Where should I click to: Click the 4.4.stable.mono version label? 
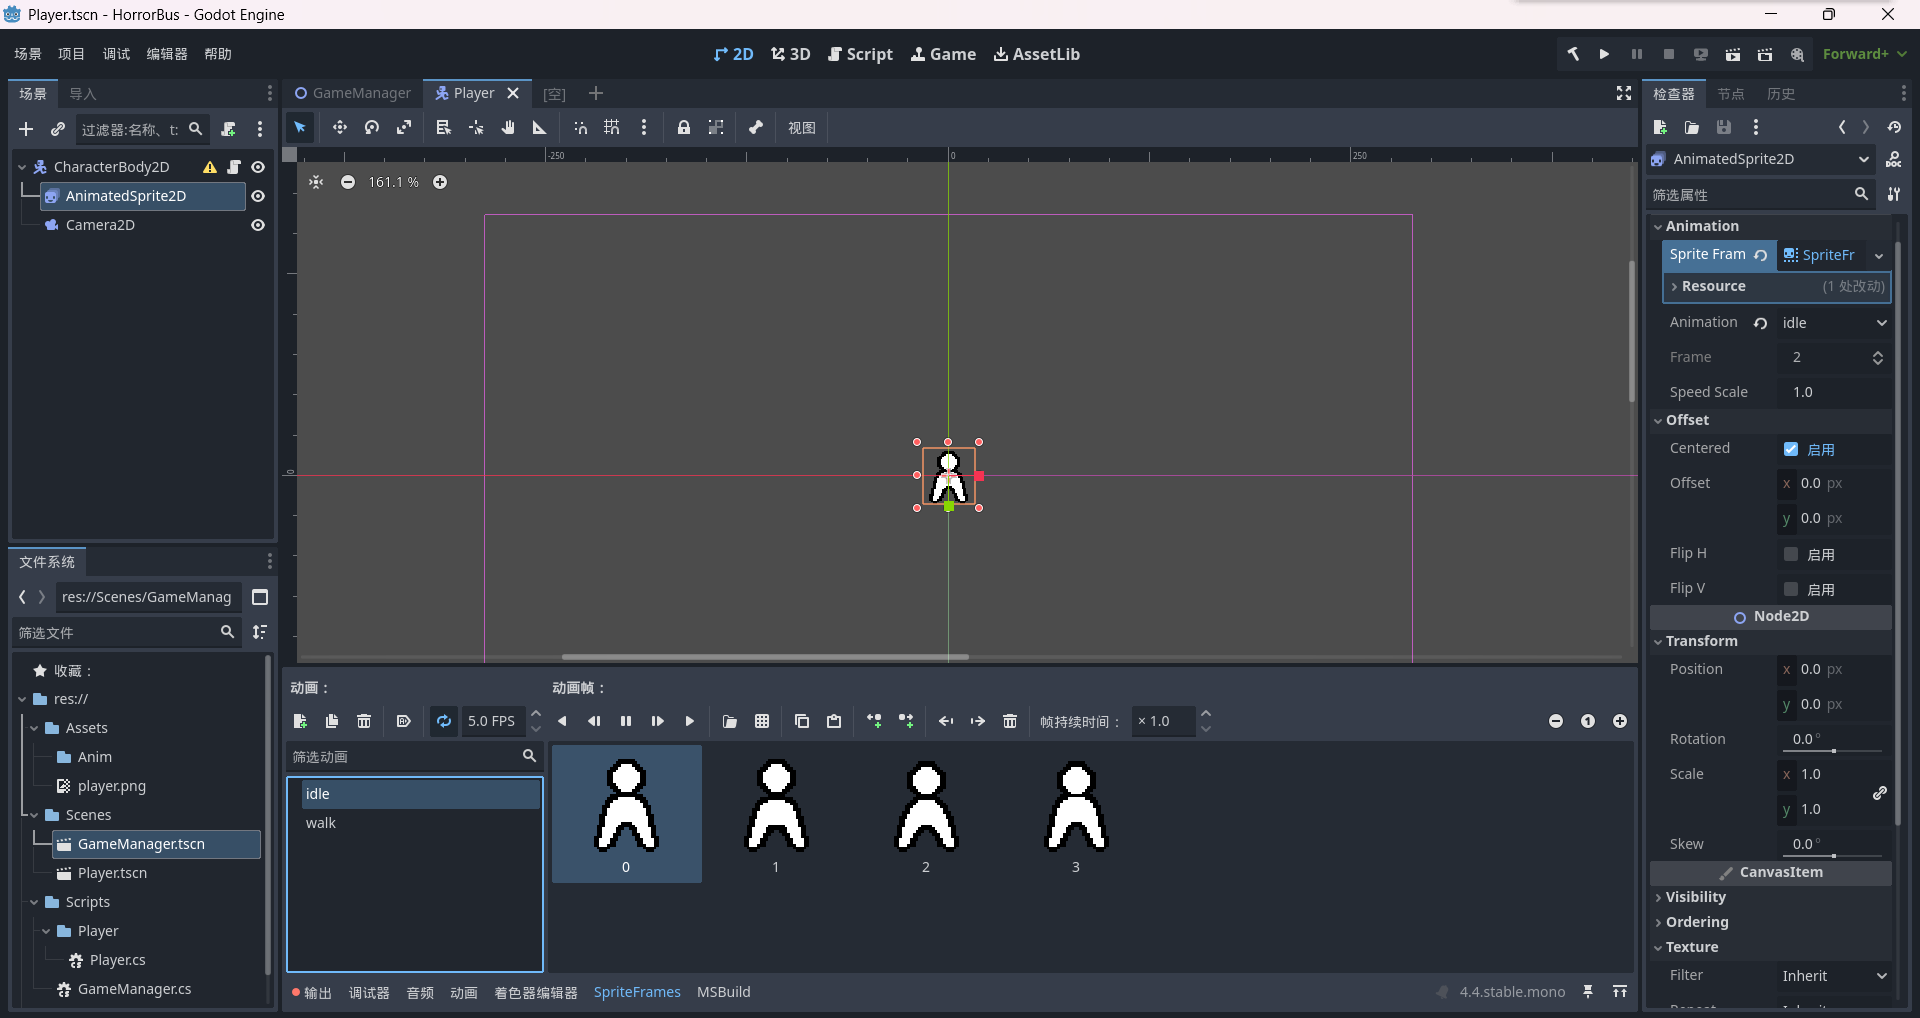[1512, 992]
